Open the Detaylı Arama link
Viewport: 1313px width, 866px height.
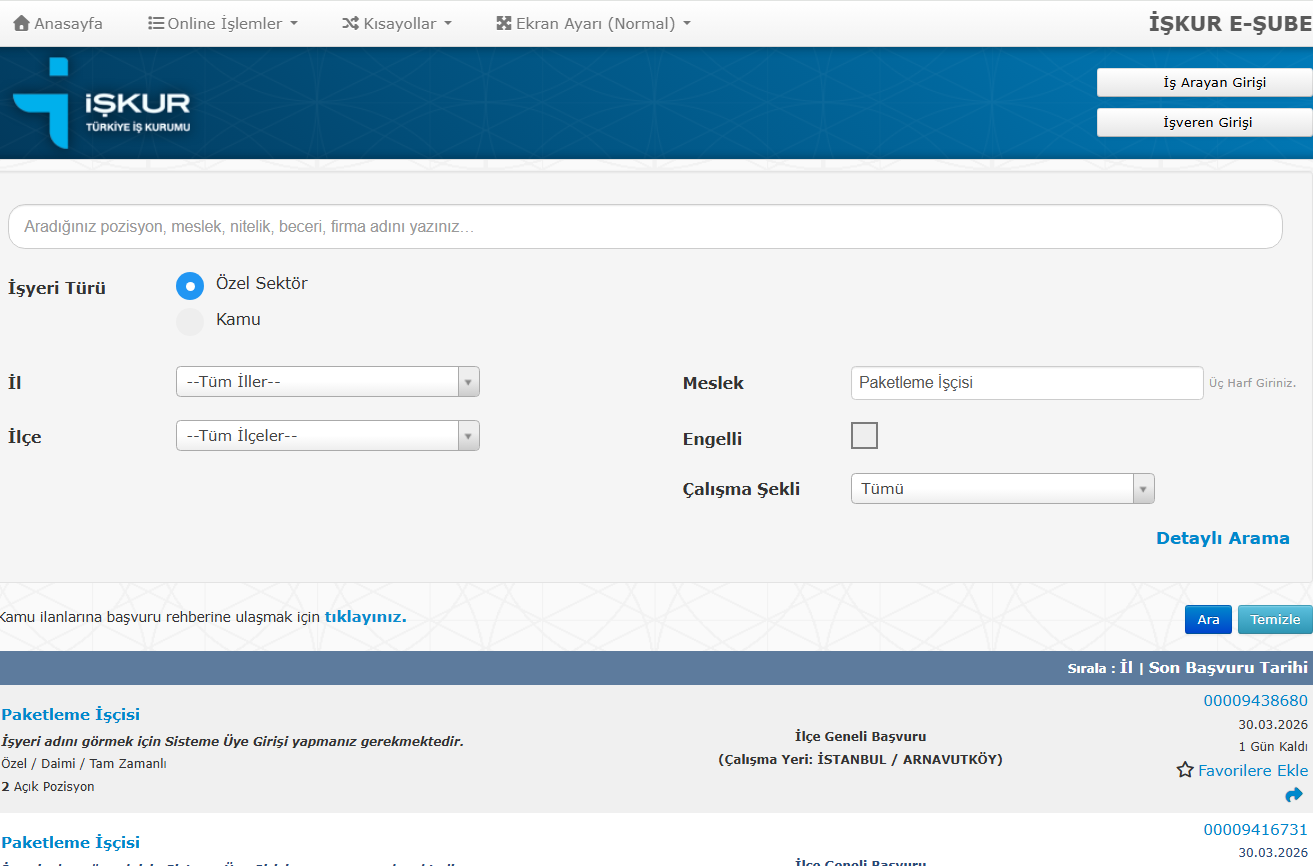pyautogui.click(x=1222, y=538)
